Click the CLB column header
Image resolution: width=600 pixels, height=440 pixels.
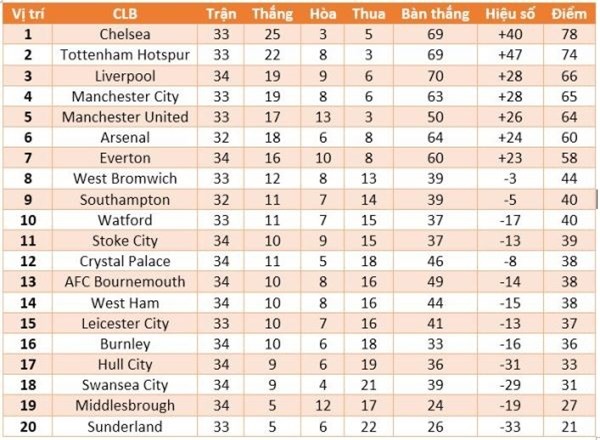tap(126, 14)
